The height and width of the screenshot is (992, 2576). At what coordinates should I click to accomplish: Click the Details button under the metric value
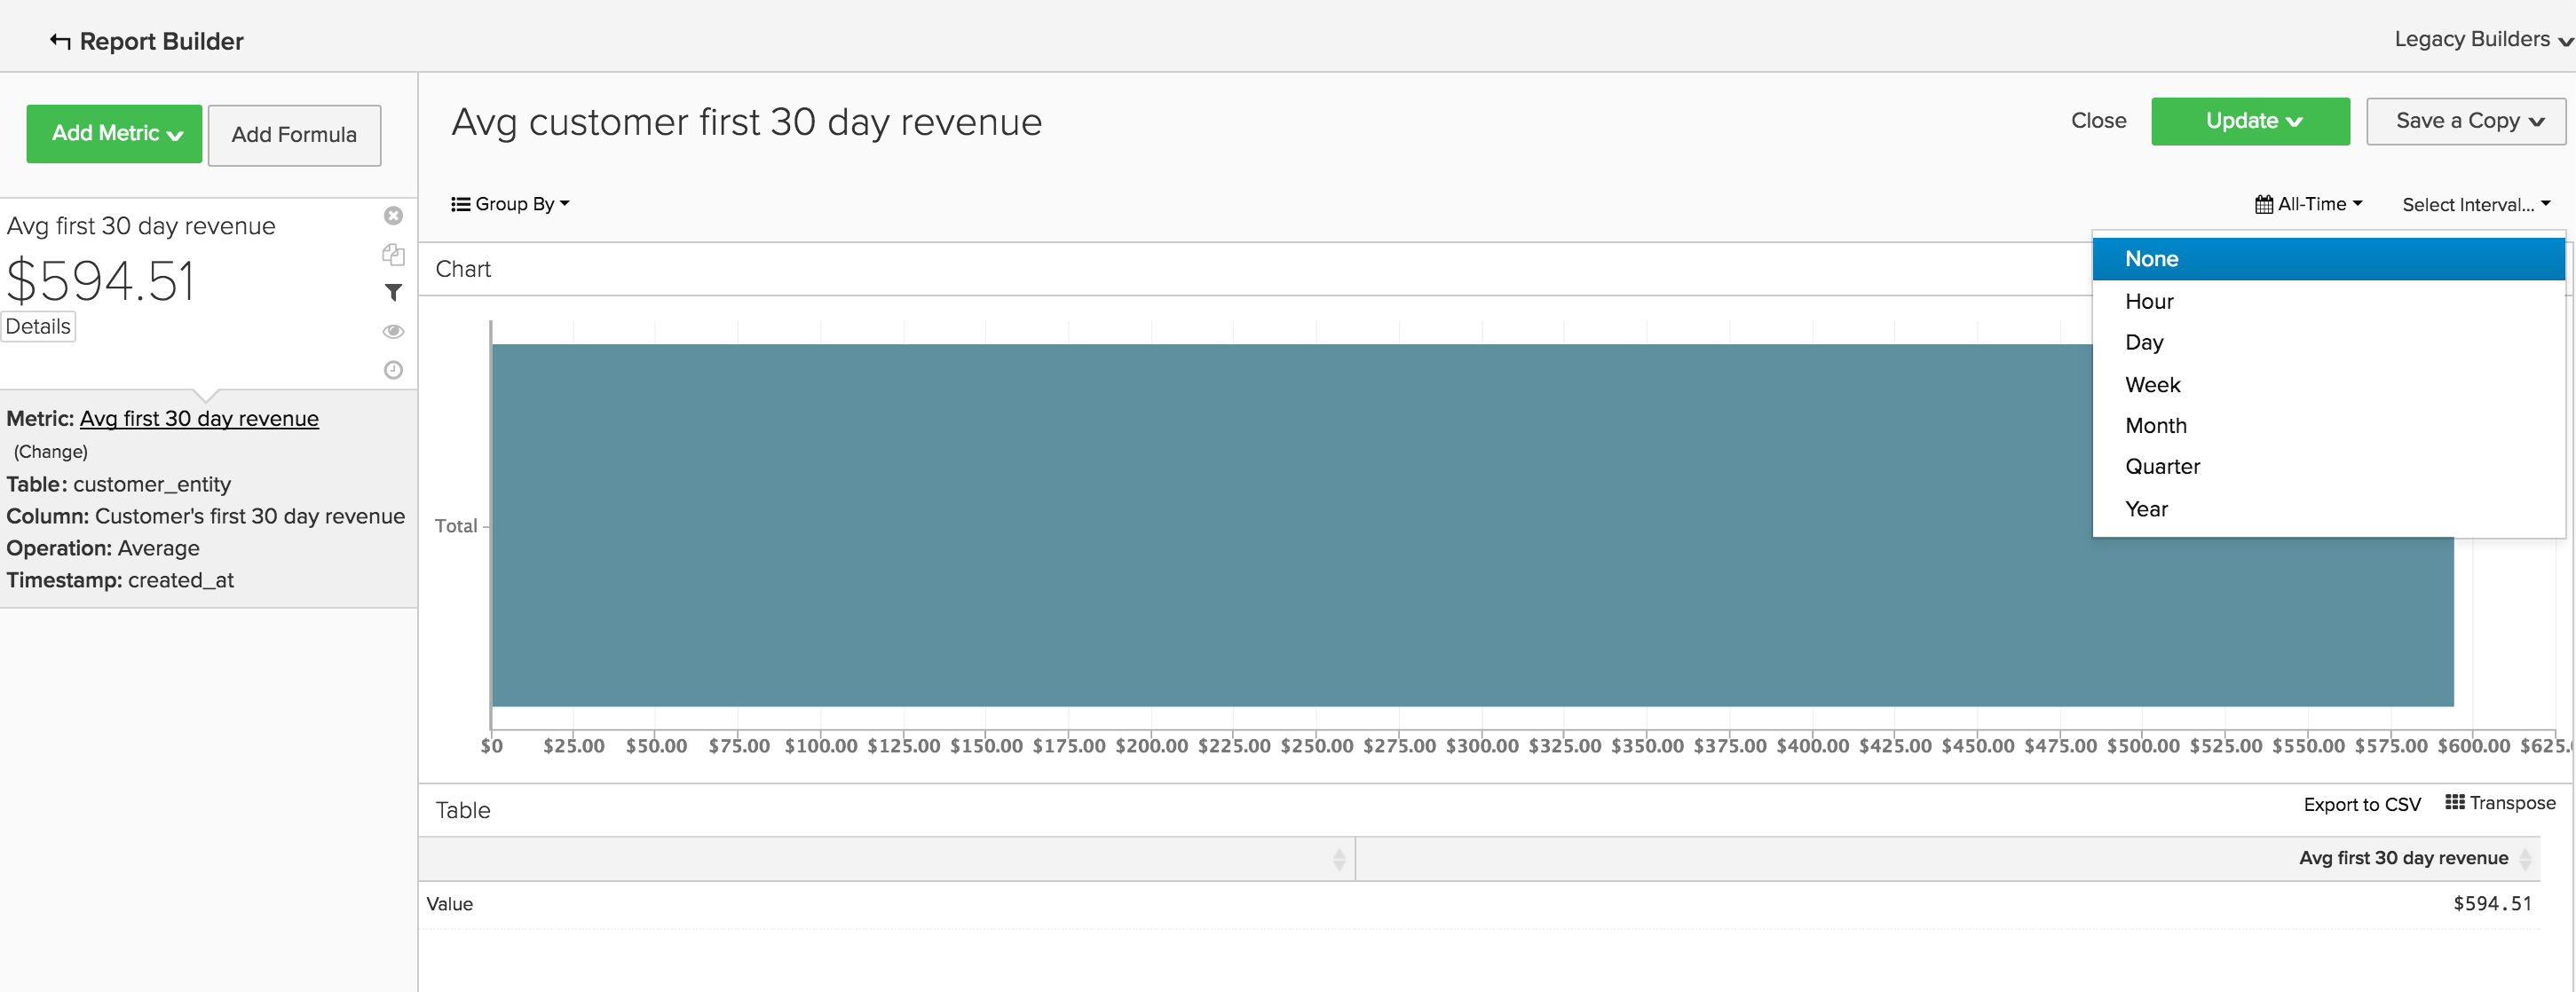tap(38, 326)
